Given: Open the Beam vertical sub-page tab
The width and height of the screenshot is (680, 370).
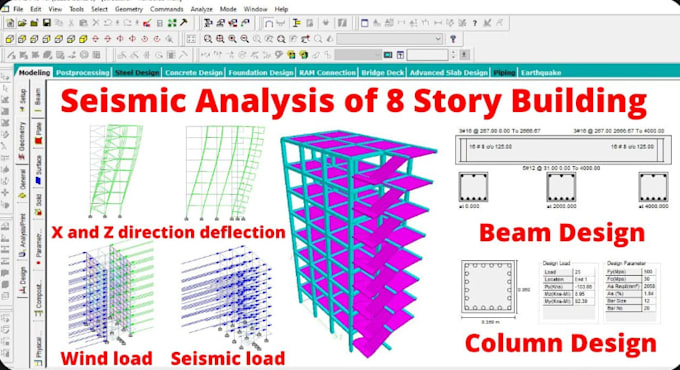Looking at the screenshot, I should point(38,100).
